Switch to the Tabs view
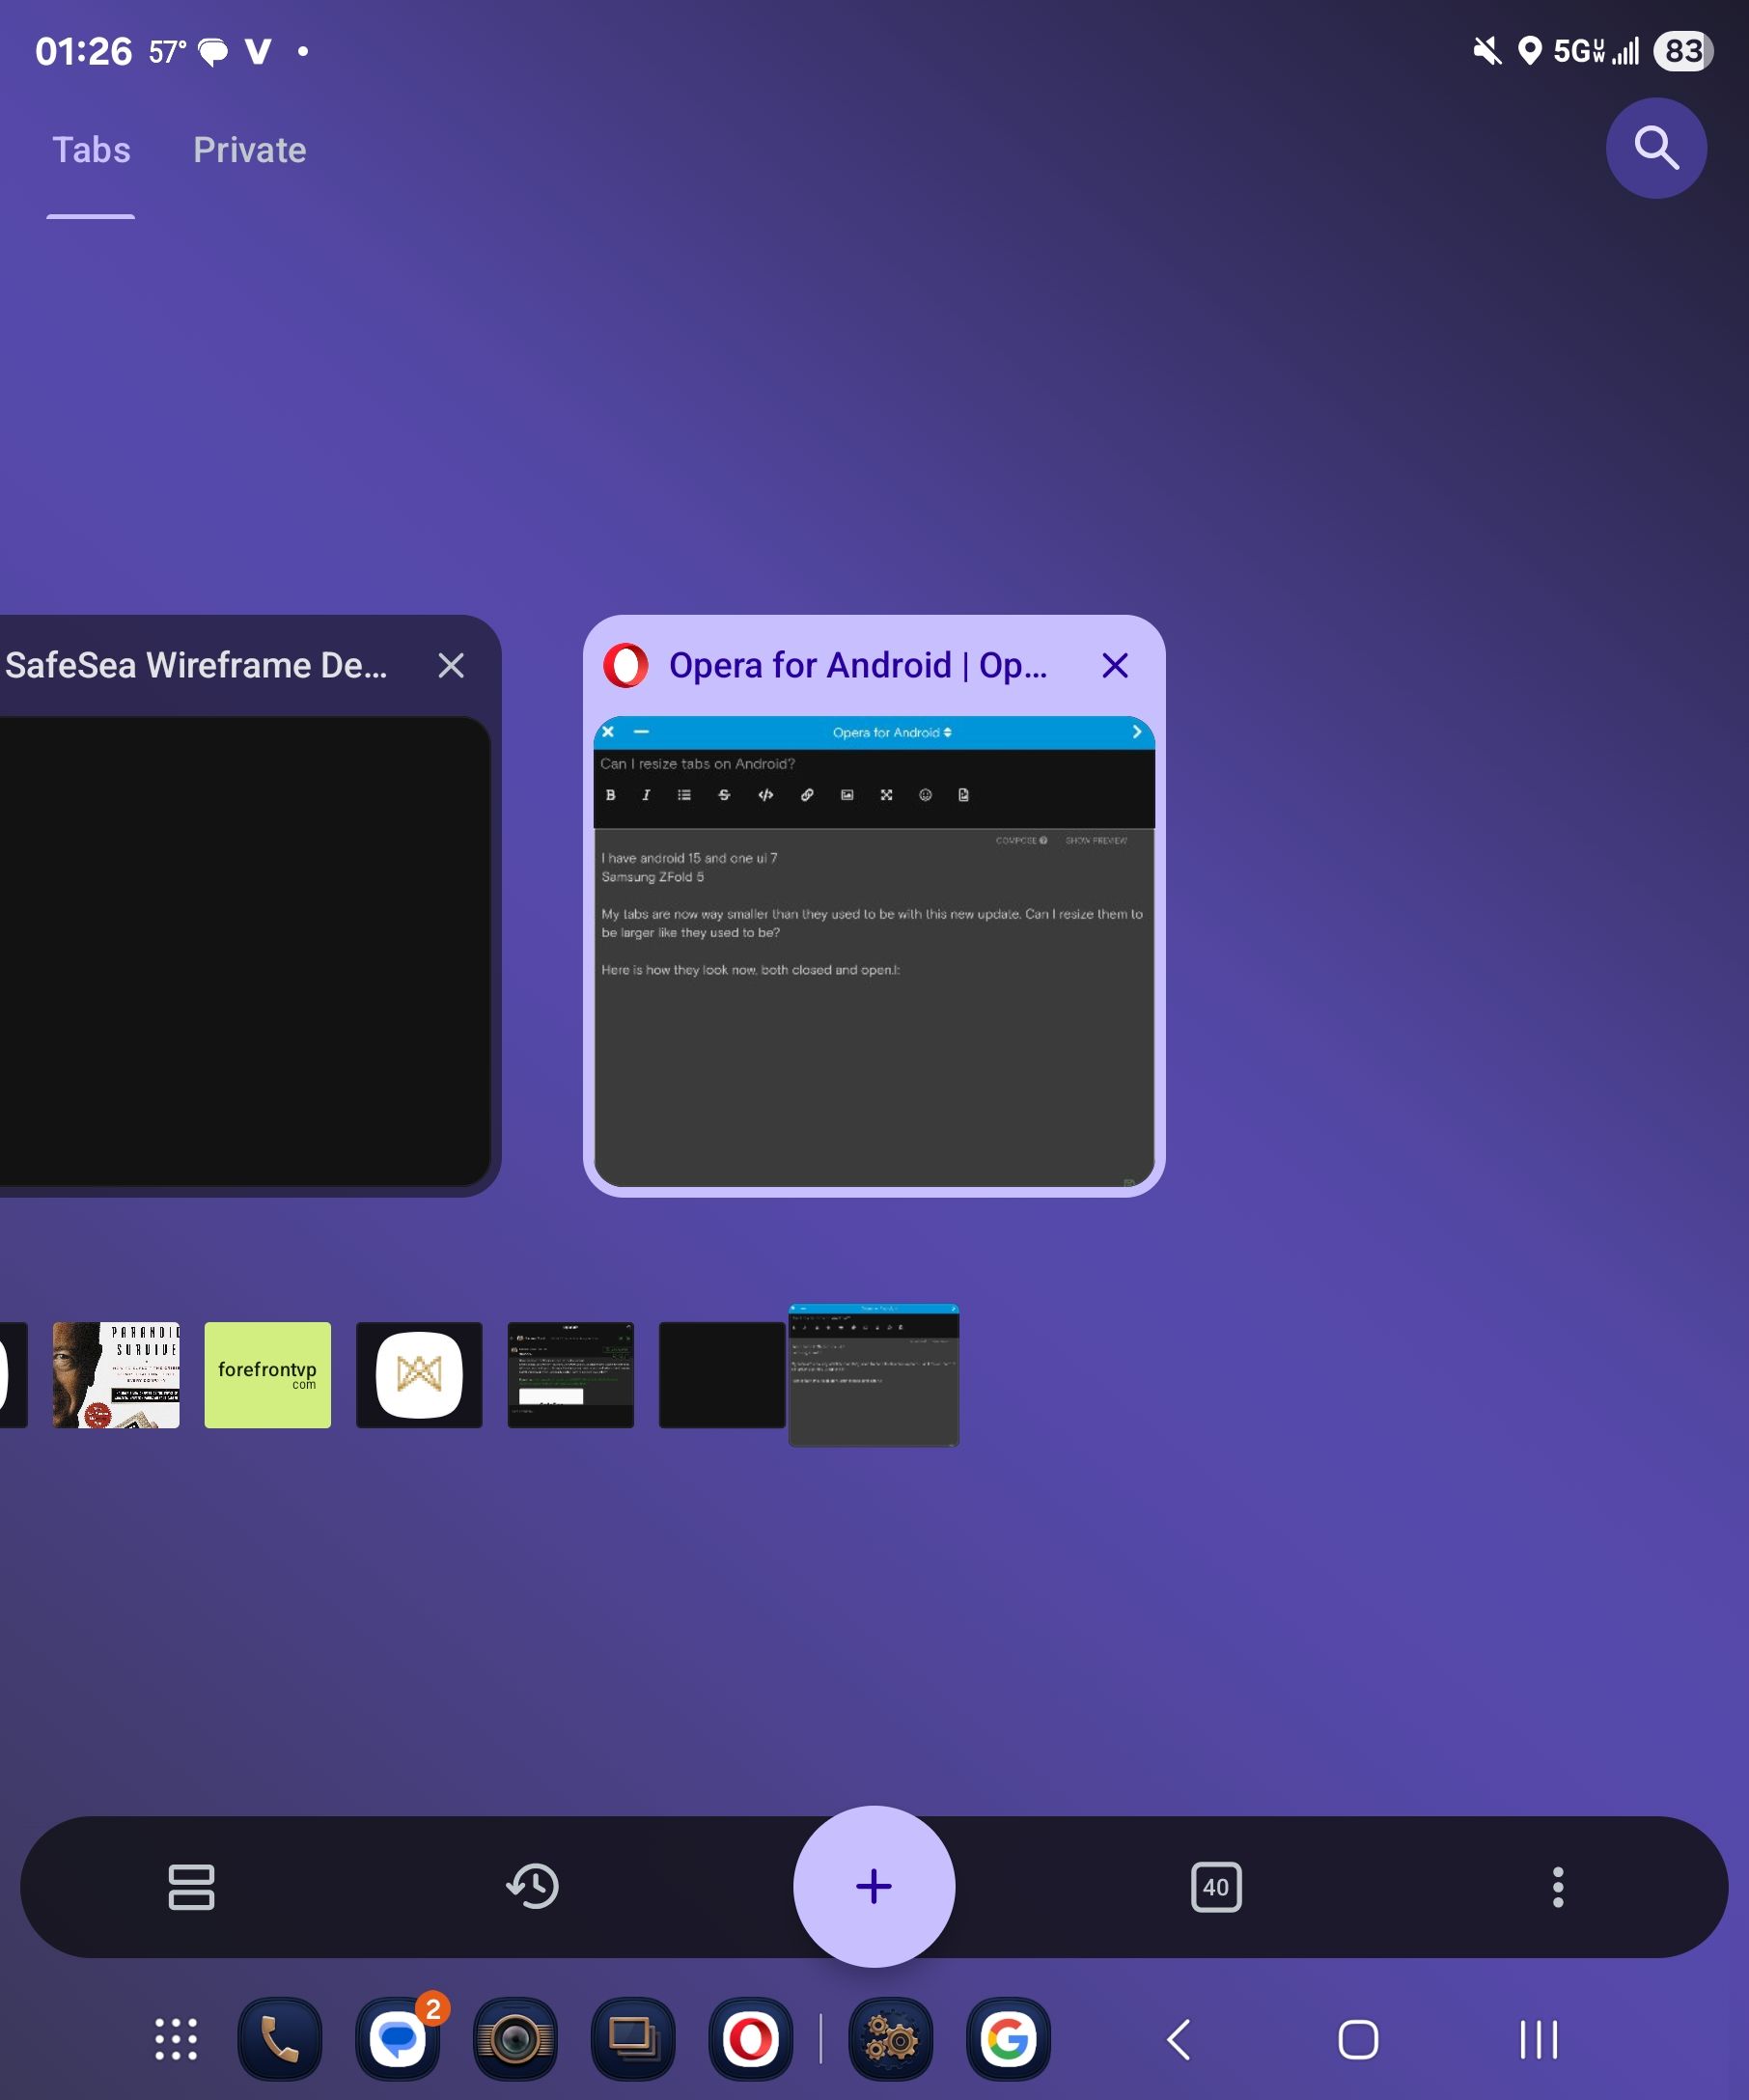This screenshot has height=2100, width=1749. click(91, 150)
